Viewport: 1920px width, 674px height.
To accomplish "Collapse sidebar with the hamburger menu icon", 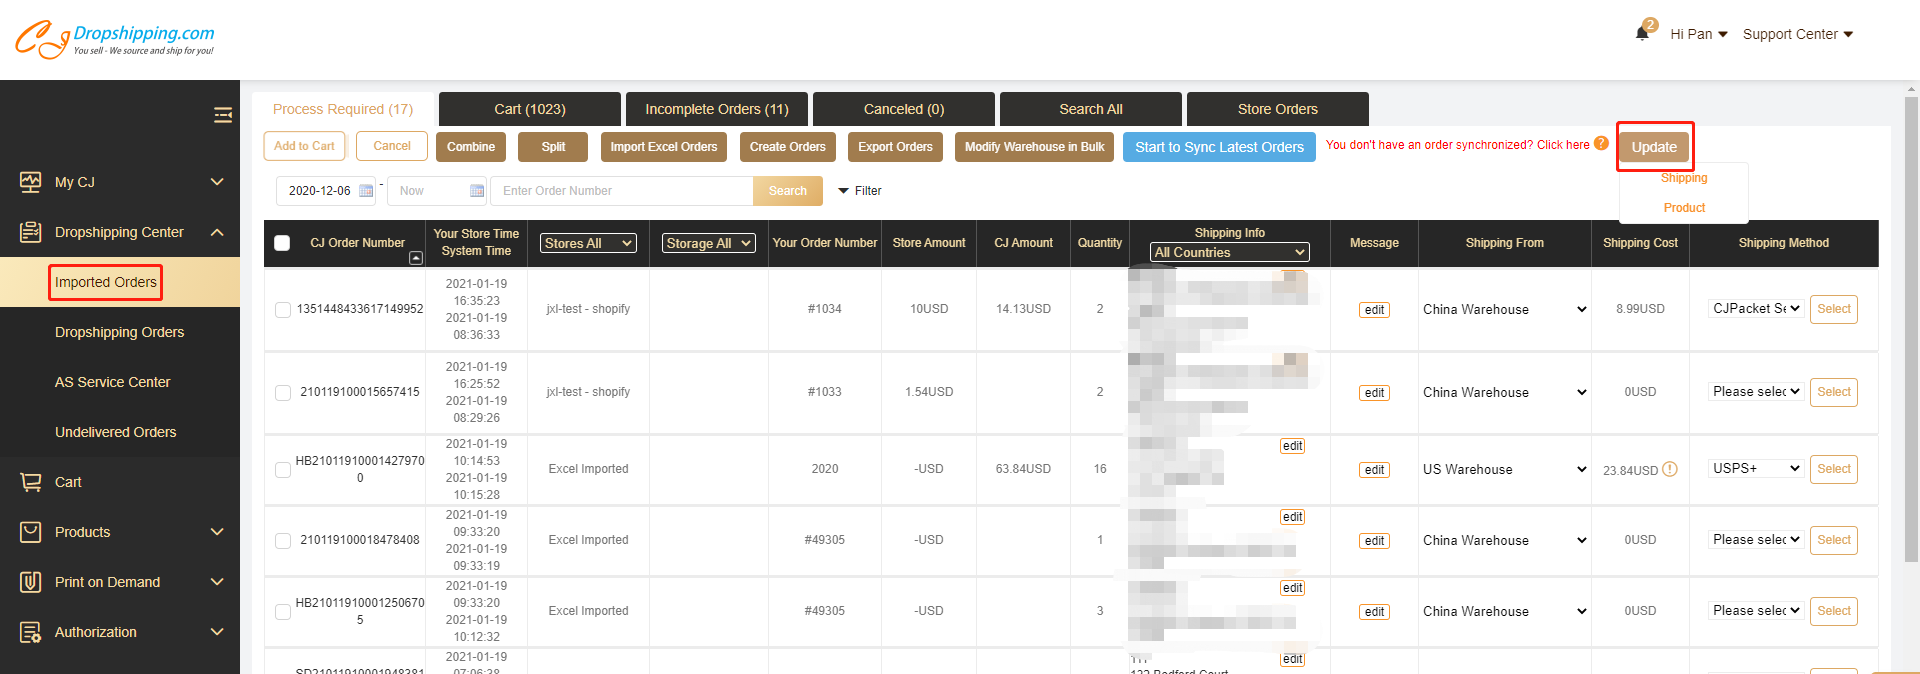I will [x=223, y=116].
